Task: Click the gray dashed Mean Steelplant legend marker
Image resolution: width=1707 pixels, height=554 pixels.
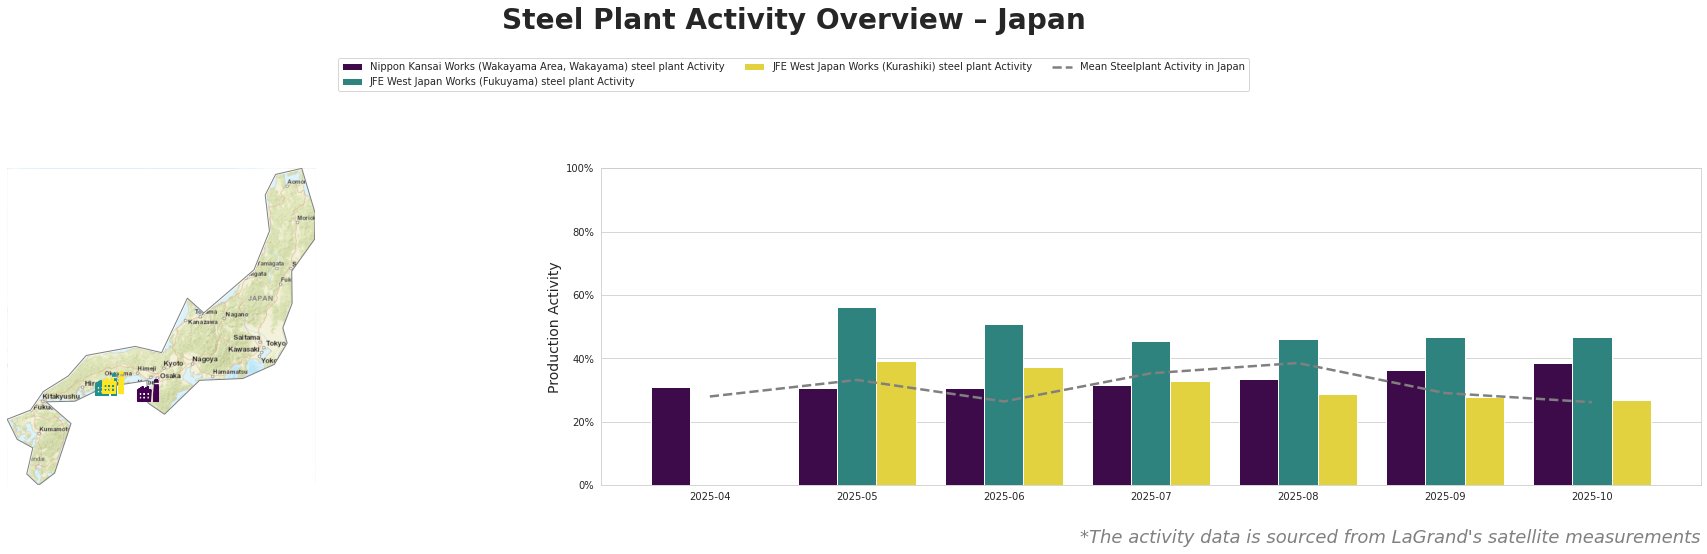Action: click(x=1062, y=67)
